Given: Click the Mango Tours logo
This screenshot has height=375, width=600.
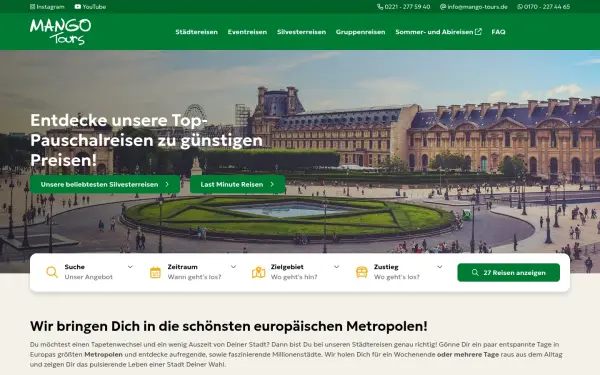Looking at the screenshot, I should point(60,31).
